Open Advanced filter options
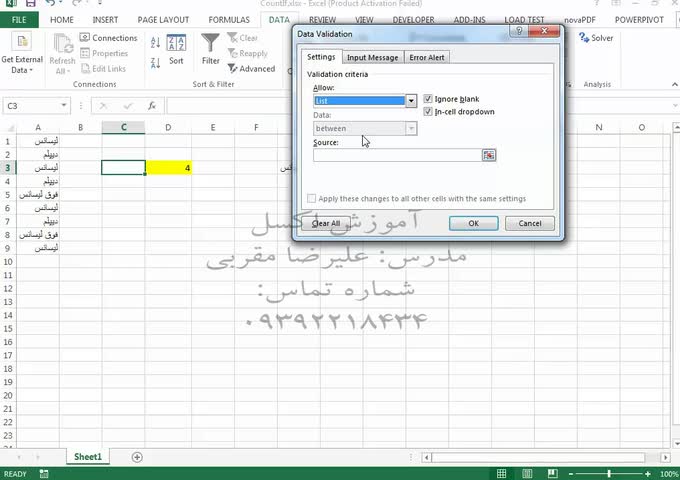Screen dimensions: 680x480 click(x=252, y=69)
